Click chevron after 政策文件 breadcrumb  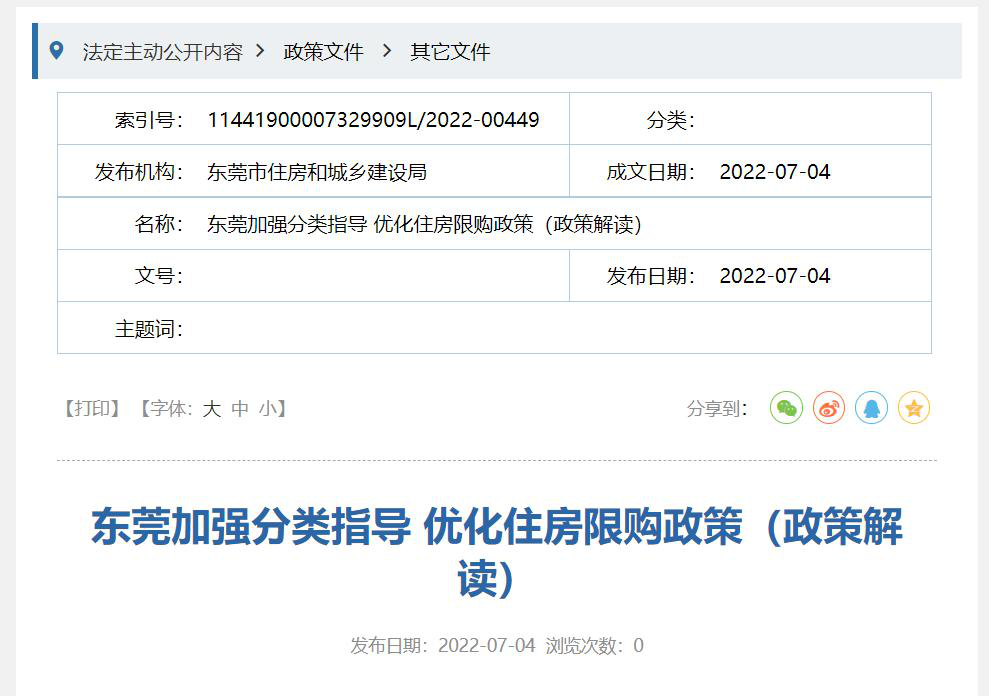[x=387, y=50]
